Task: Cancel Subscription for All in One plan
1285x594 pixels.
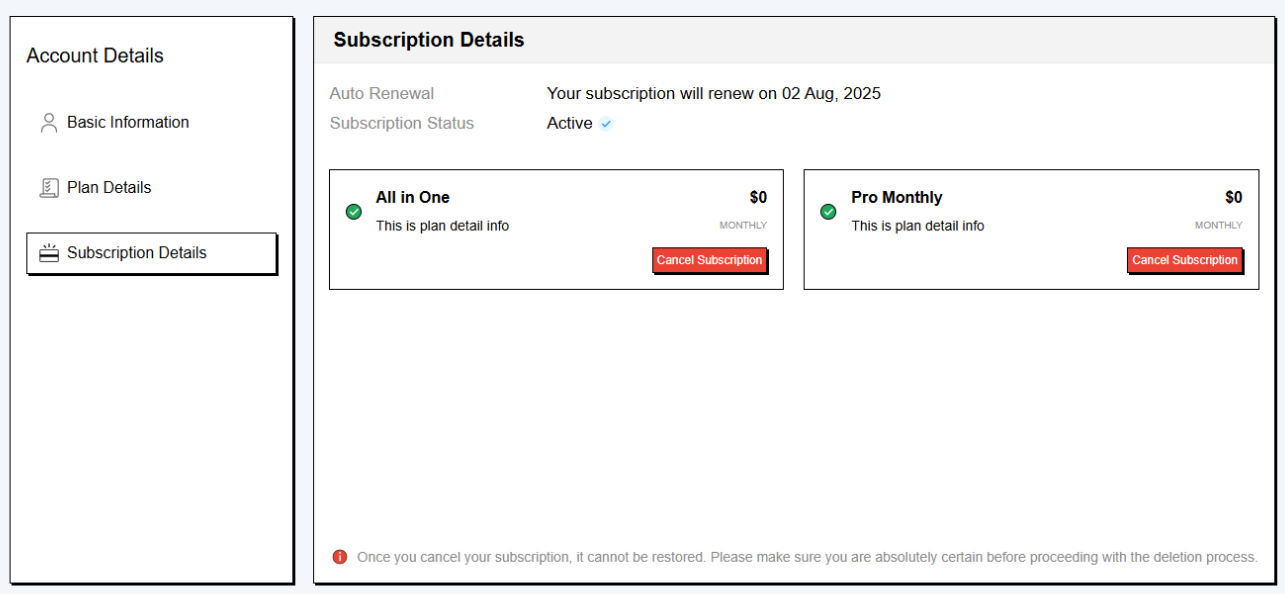Action: click(x=709, y=260)
